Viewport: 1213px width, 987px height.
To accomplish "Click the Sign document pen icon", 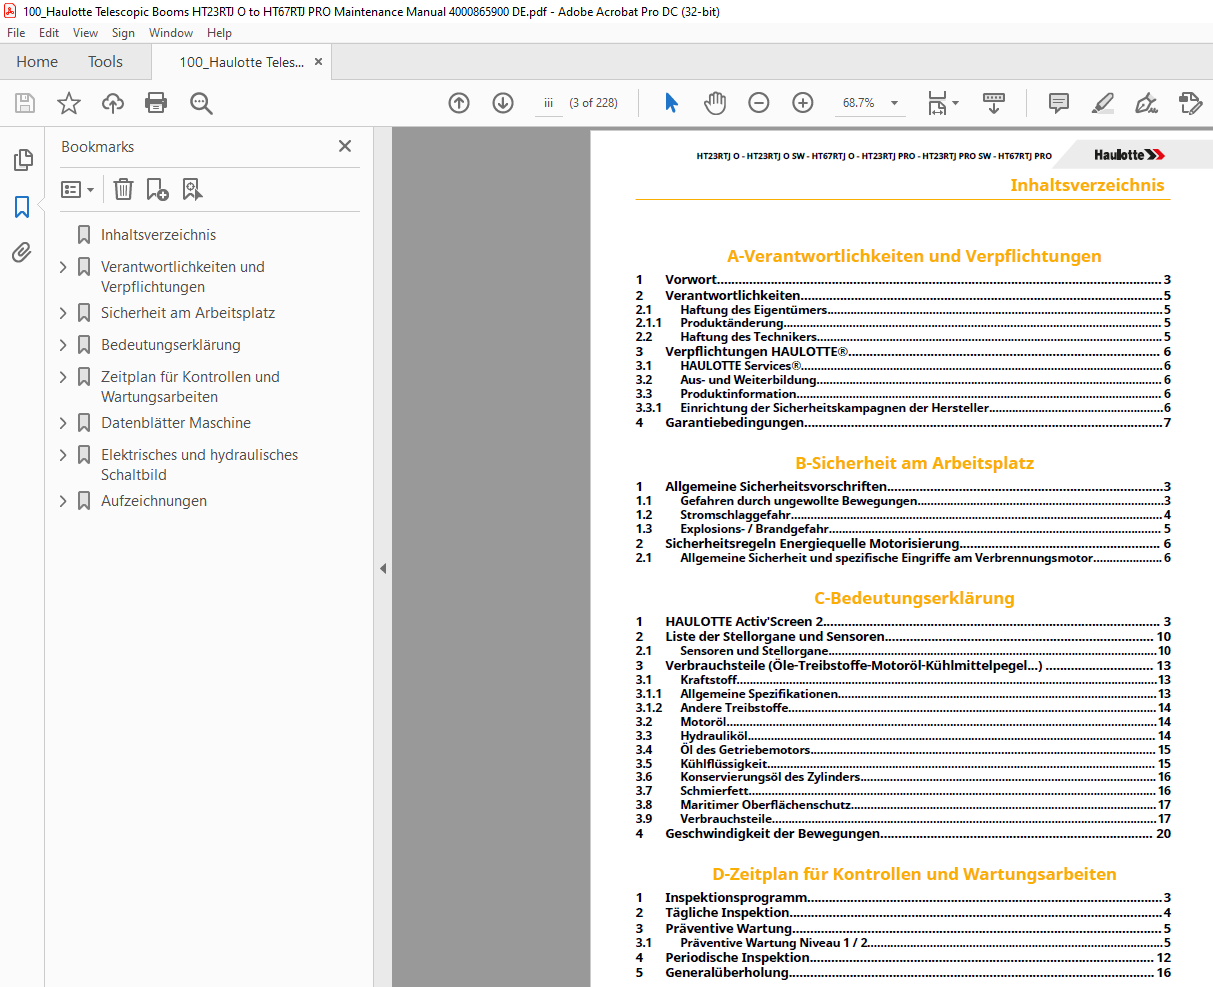I will (1146, 103).
